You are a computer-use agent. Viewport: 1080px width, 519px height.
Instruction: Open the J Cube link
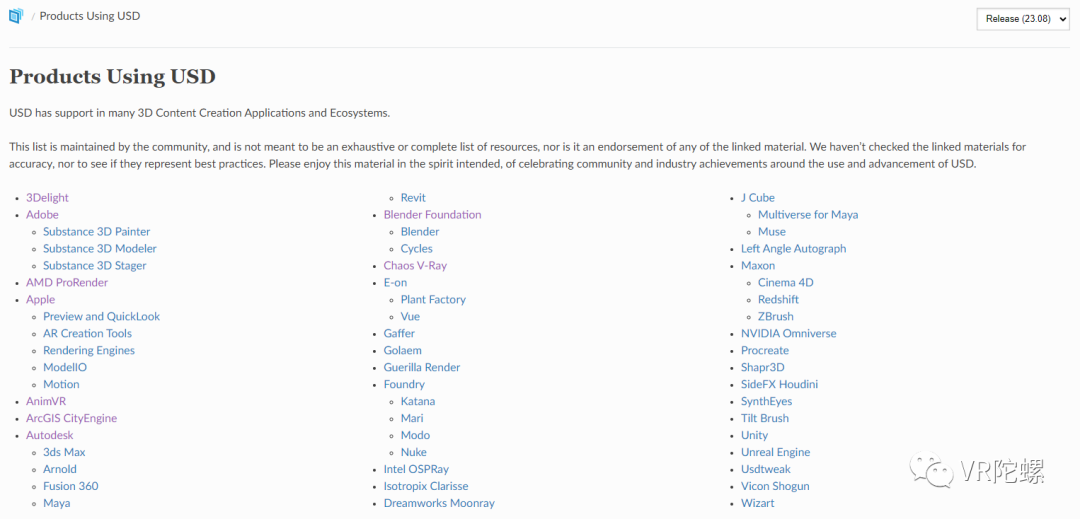(758, 198)
